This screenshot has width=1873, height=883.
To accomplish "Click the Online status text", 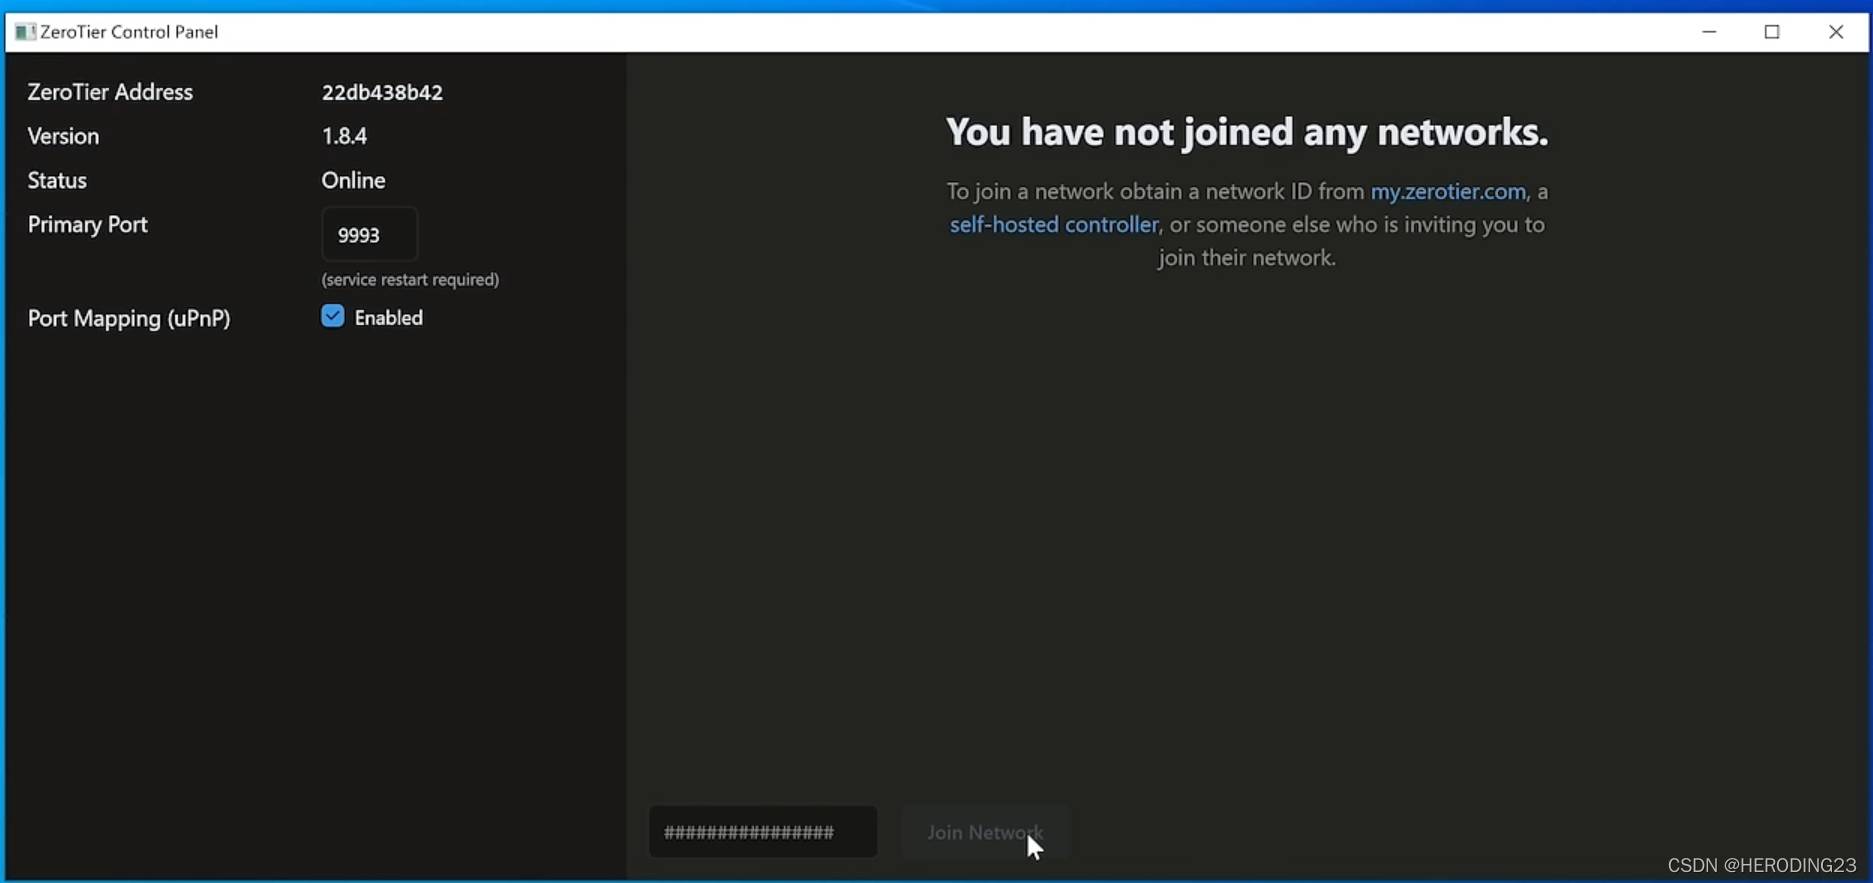I will click(x=353, y=180).
